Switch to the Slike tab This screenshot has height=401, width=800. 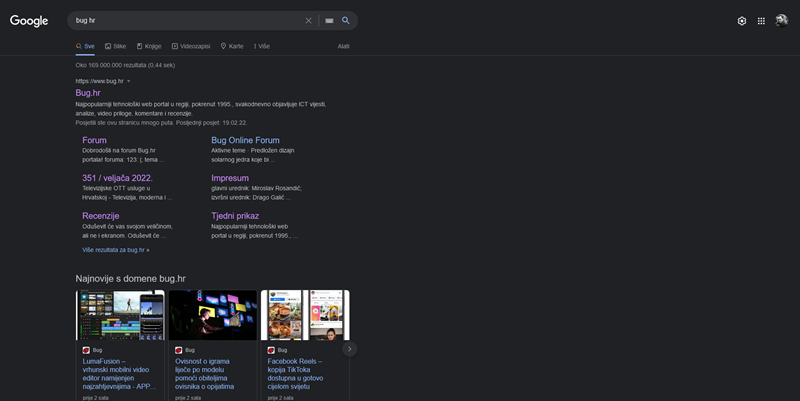[x=115, y=46]
